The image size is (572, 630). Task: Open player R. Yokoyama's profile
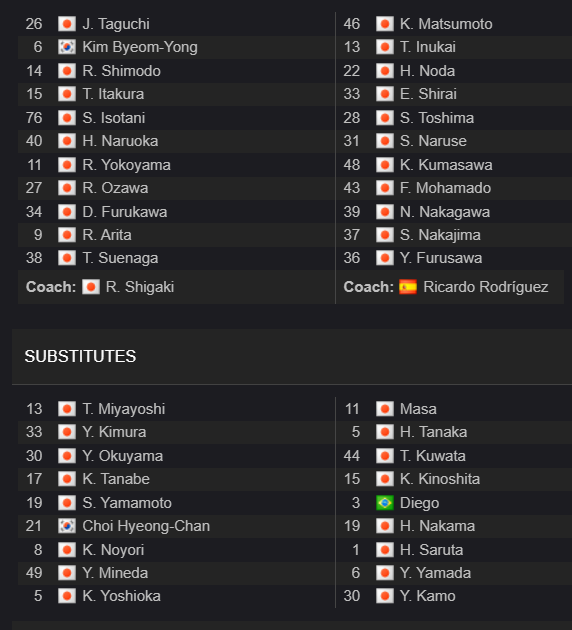(x=126, y=165)
